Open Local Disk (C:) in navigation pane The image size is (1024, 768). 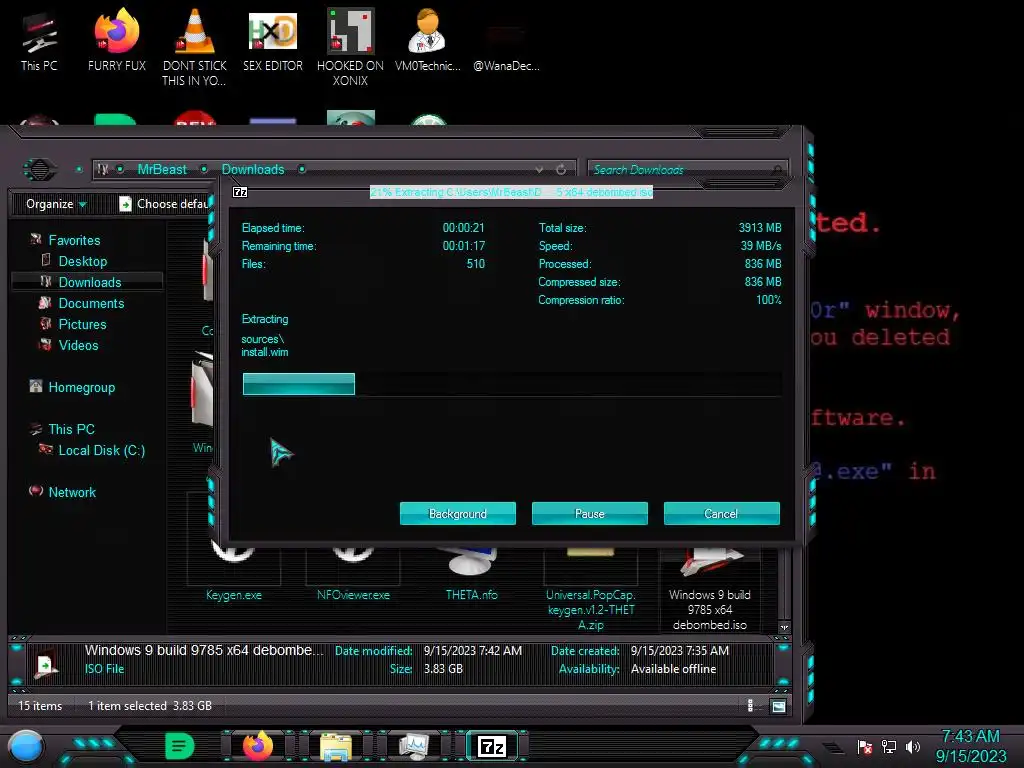coord(101,450)
